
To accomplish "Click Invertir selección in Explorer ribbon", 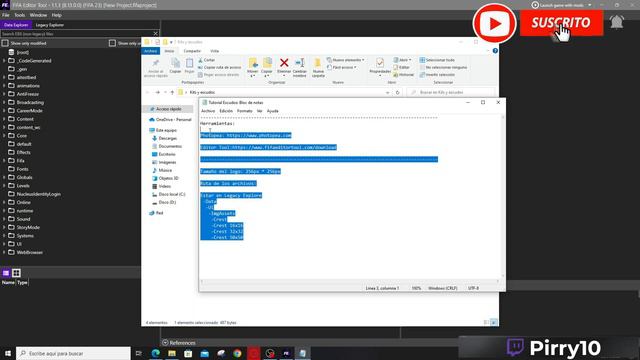I will (437, 75).
